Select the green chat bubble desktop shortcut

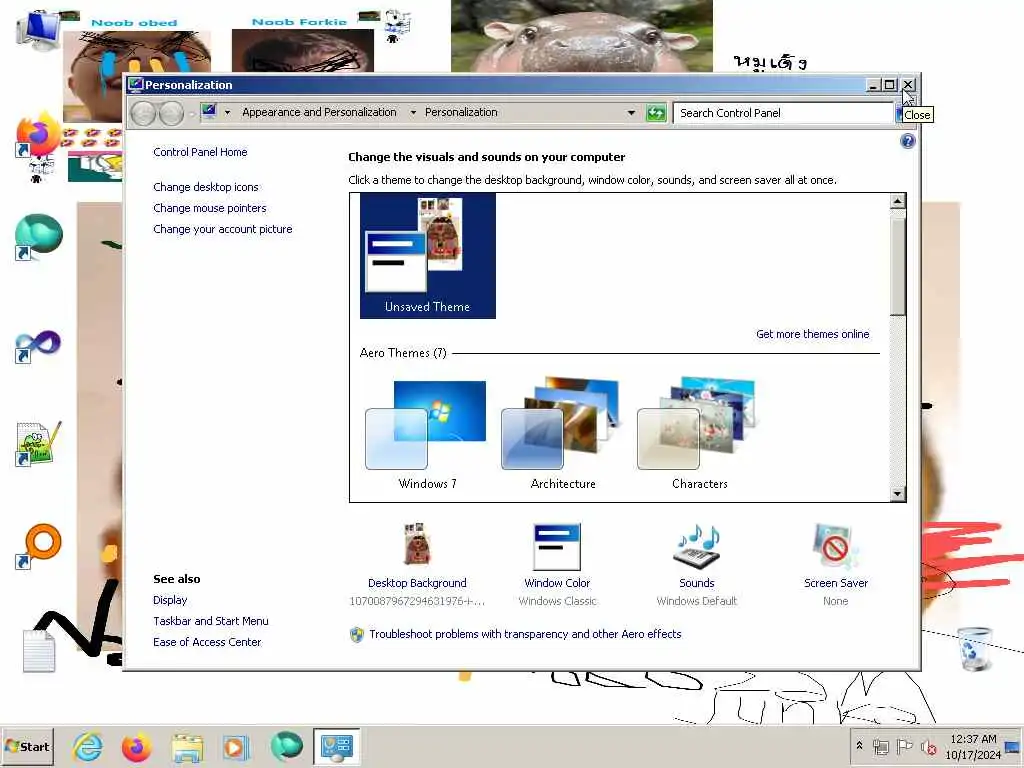point(38,236)
